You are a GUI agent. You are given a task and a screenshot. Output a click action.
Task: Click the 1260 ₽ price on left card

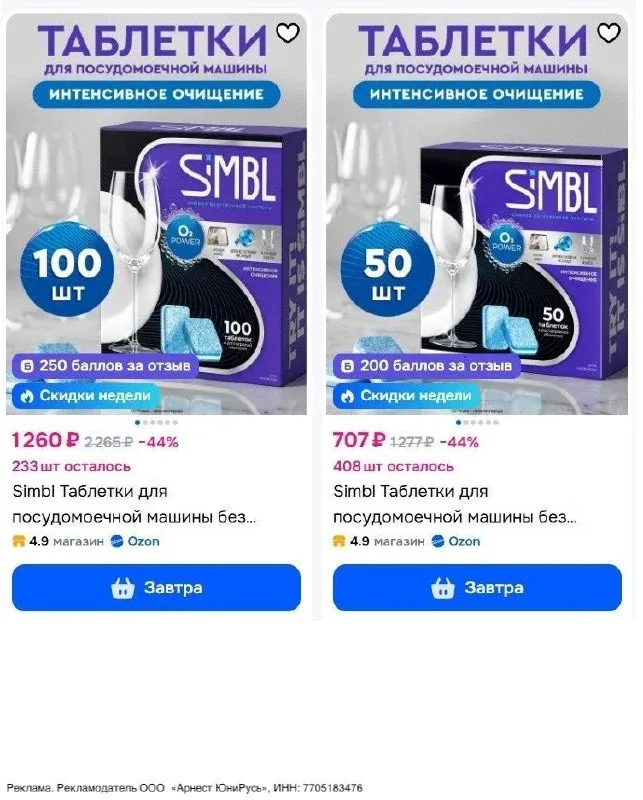(45, 440)
